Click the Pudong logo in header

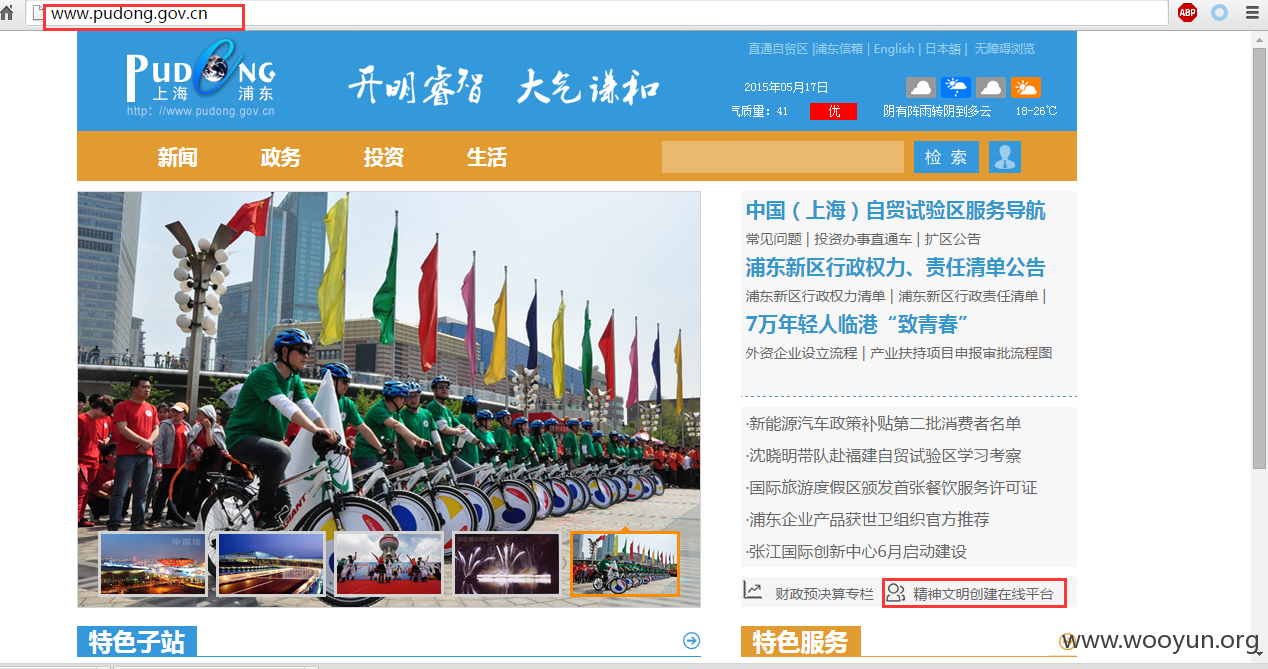[201, 79]
